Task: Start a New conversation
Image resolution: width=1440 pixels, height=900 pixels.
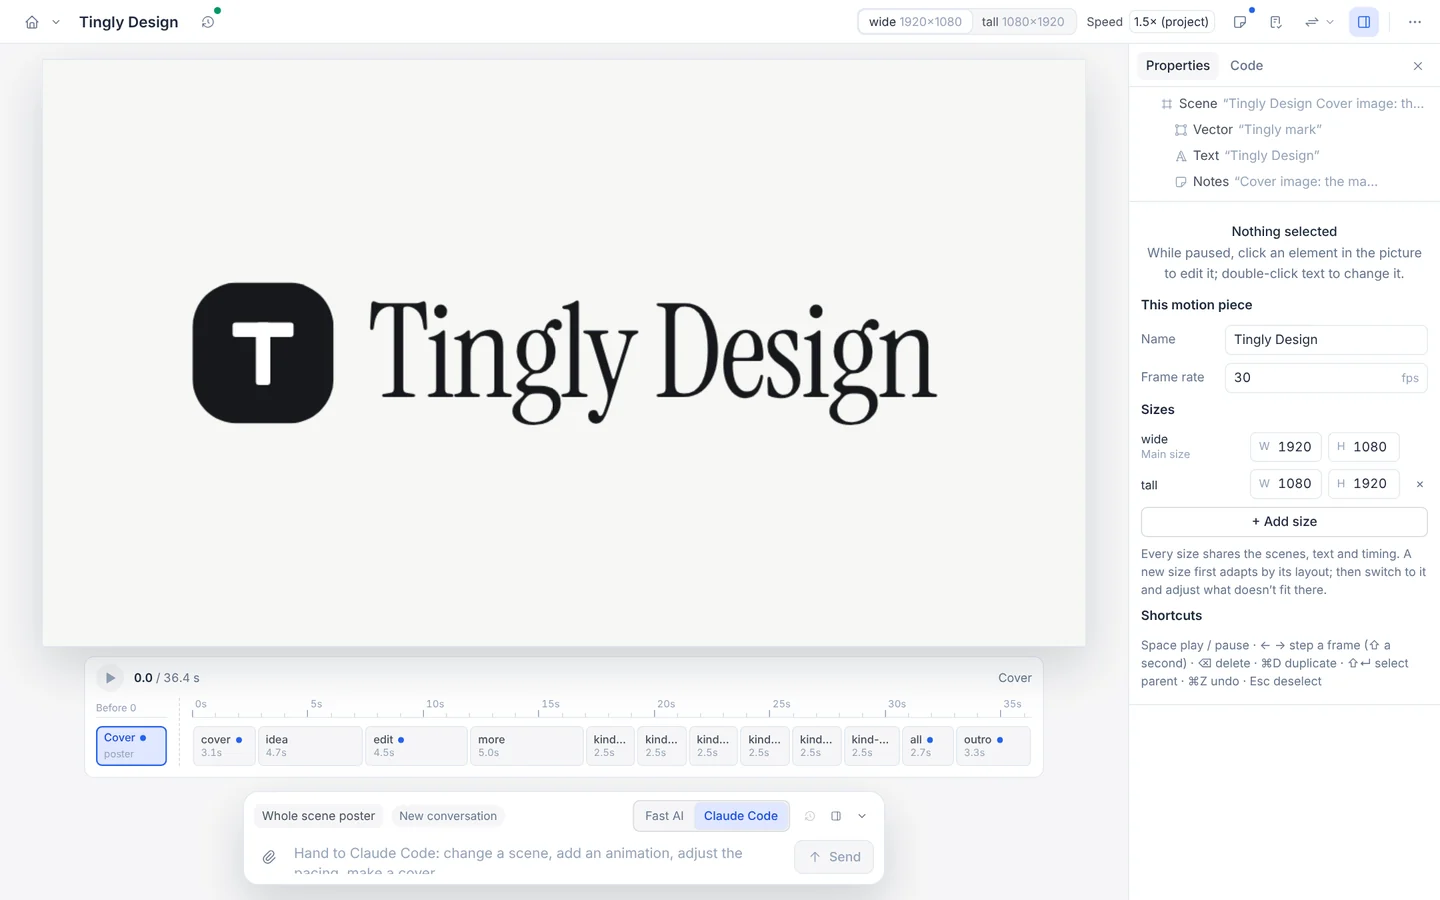Action: [448, 816]
